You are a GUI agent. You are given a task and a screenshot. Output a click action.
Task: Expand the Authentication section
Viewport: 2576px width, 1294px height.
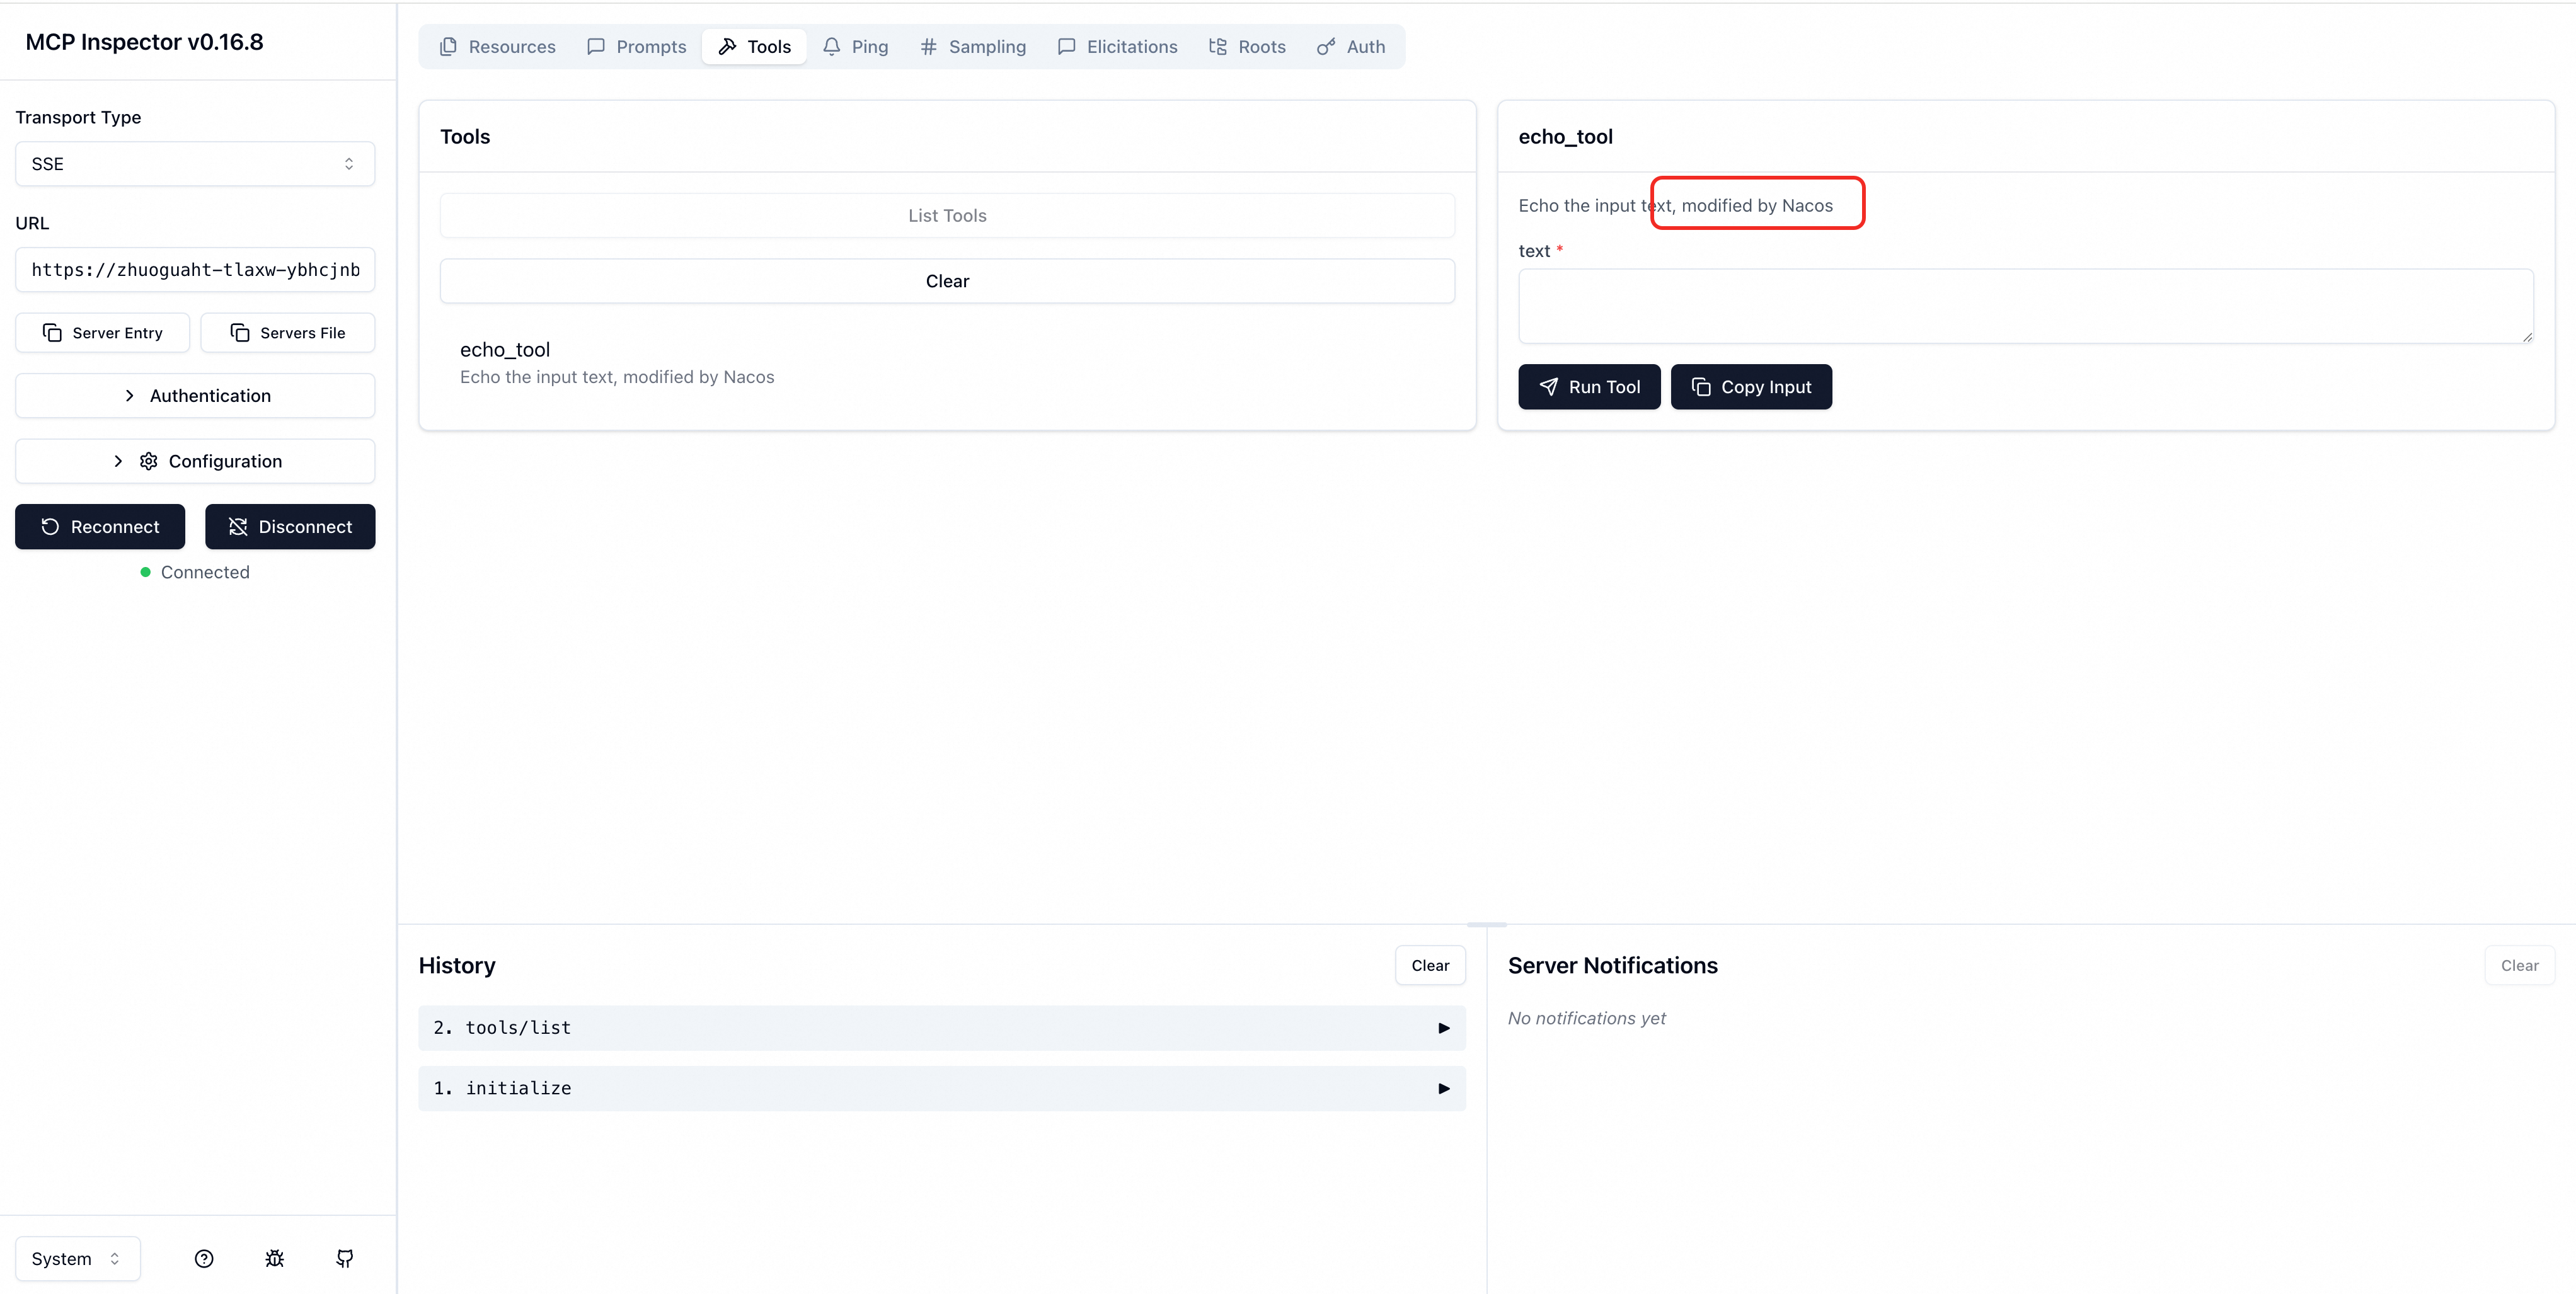195,396
